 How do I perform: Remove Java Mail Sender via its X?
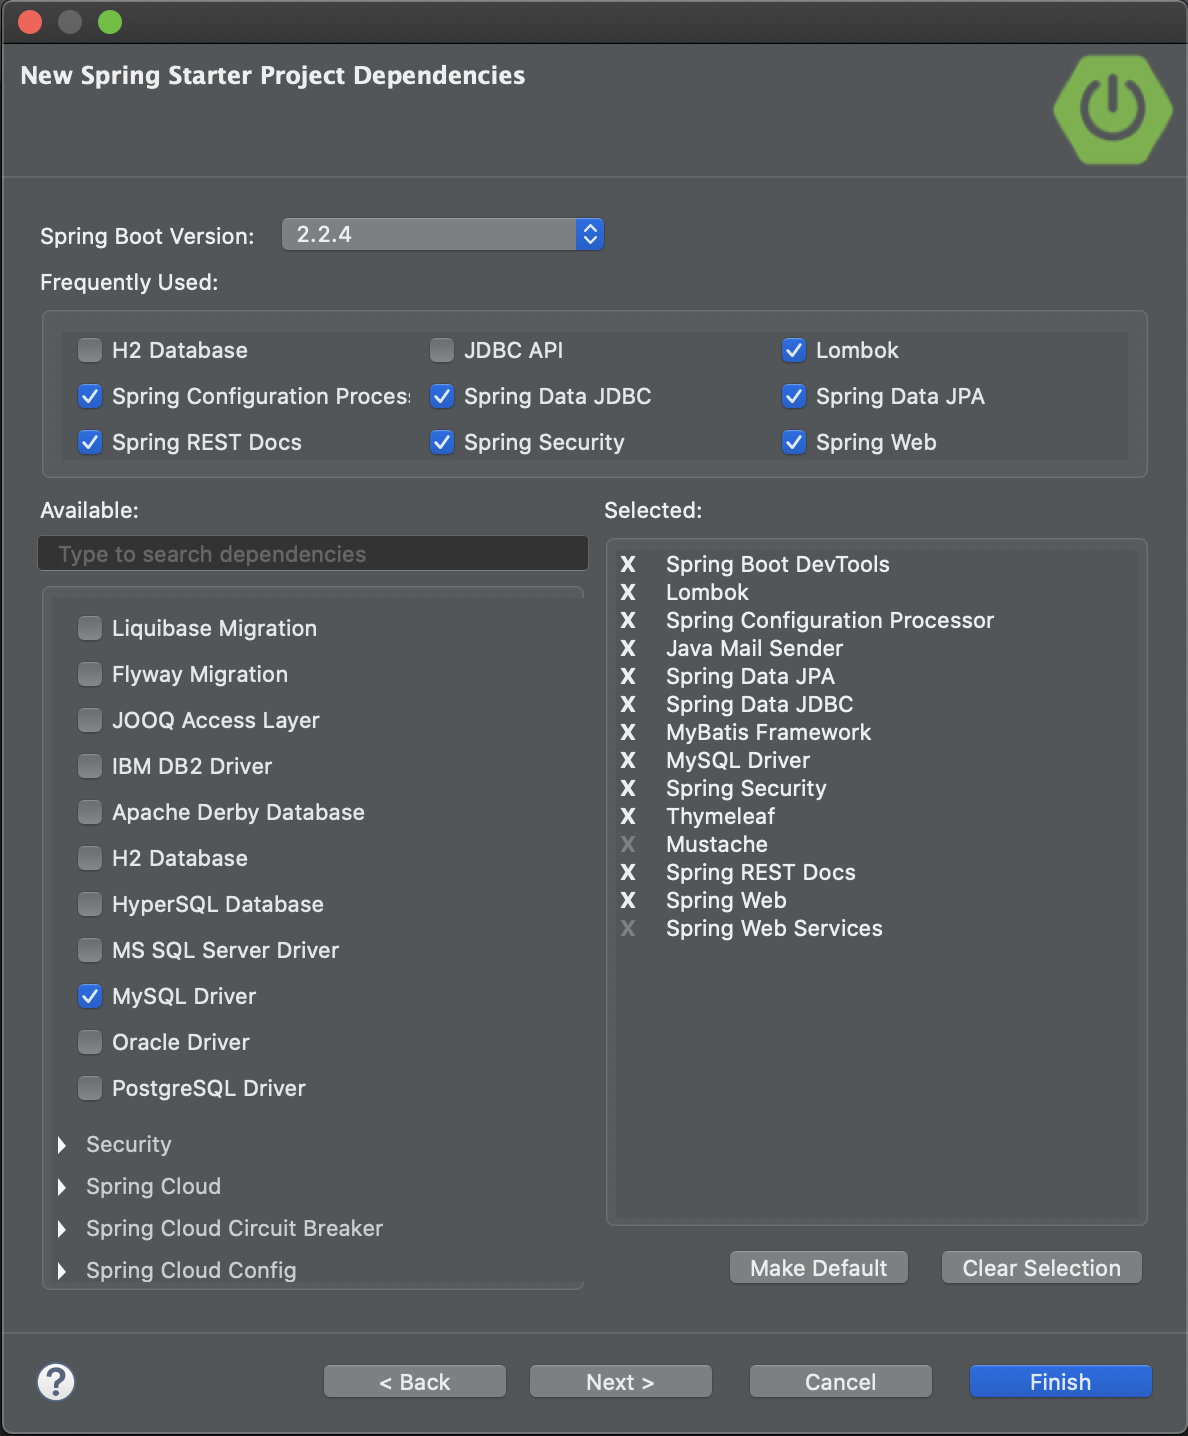(x=628, y=649)
